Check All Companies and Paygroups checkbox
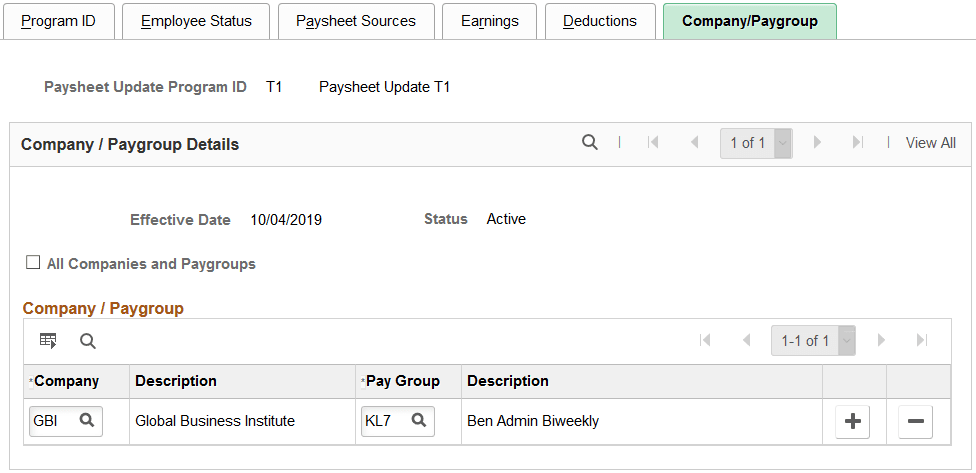 point(33,263)
